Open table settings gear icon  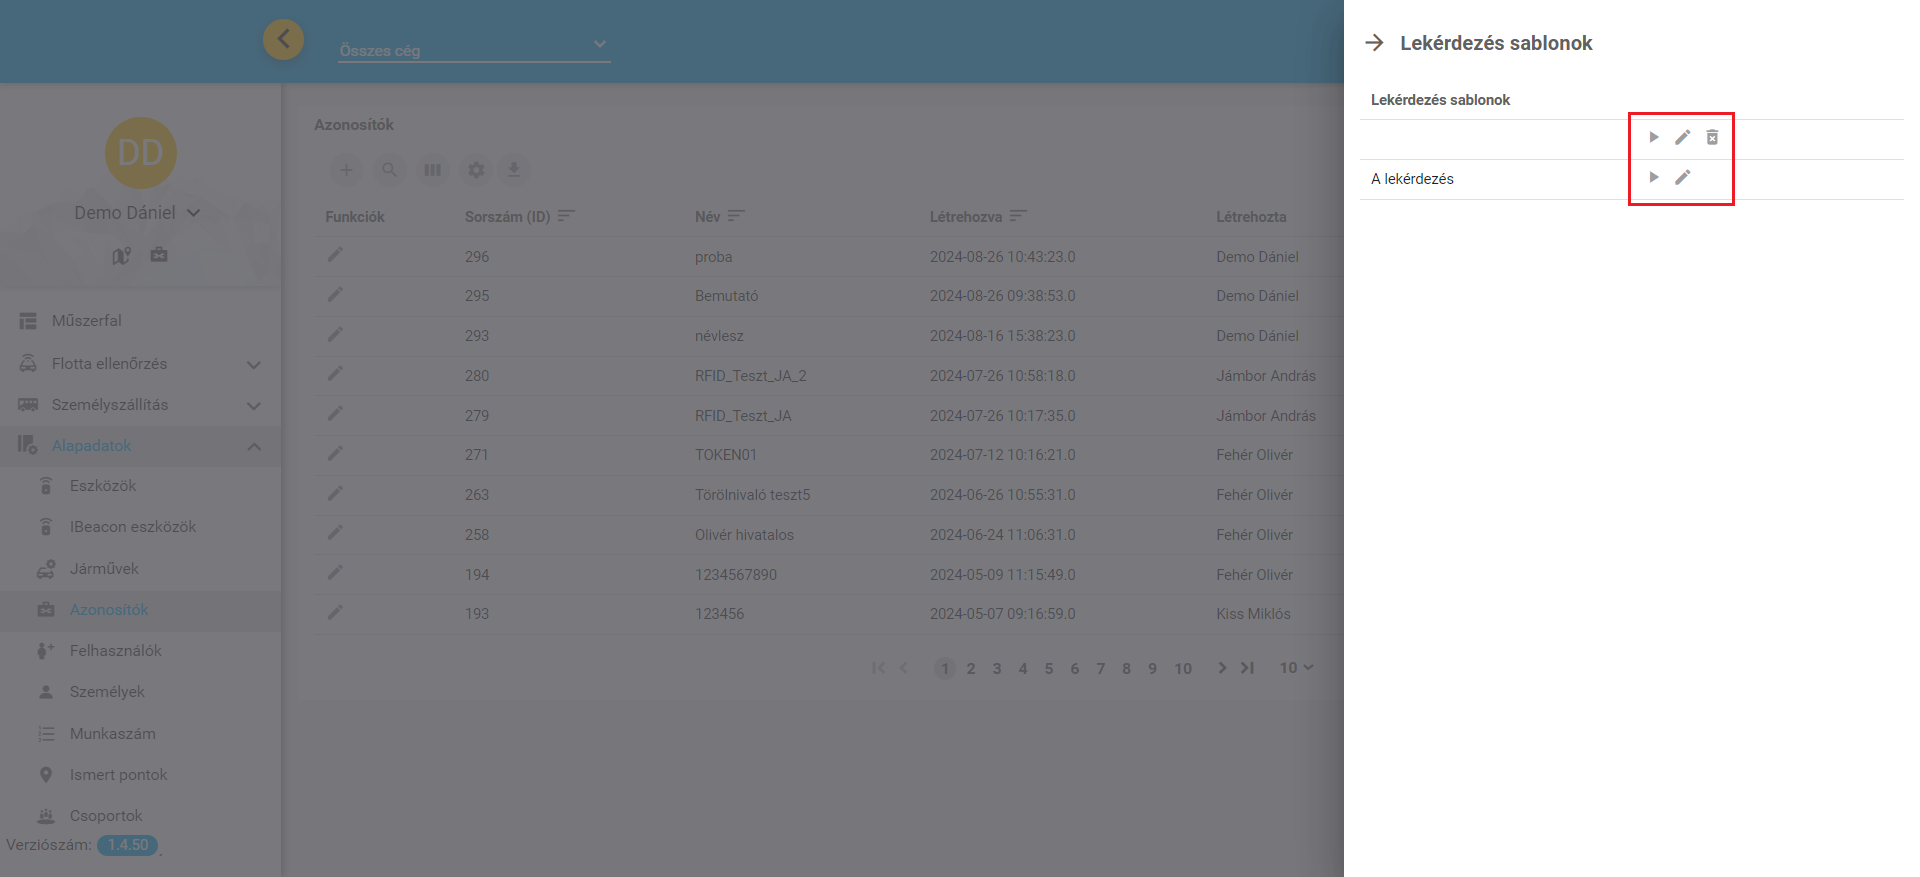[x=476, y=170]
